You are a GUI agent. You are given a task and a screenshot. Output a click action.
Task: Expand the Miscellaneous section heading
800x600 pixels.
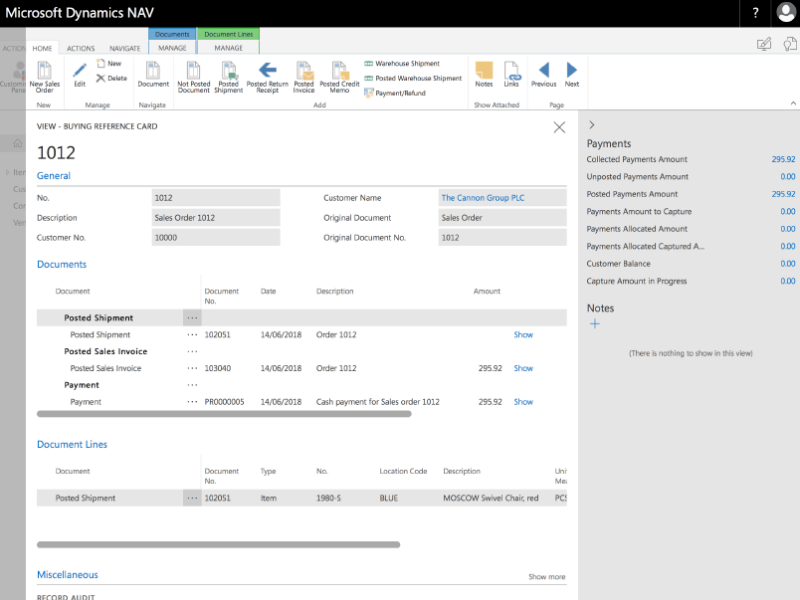tap(67, 574)
